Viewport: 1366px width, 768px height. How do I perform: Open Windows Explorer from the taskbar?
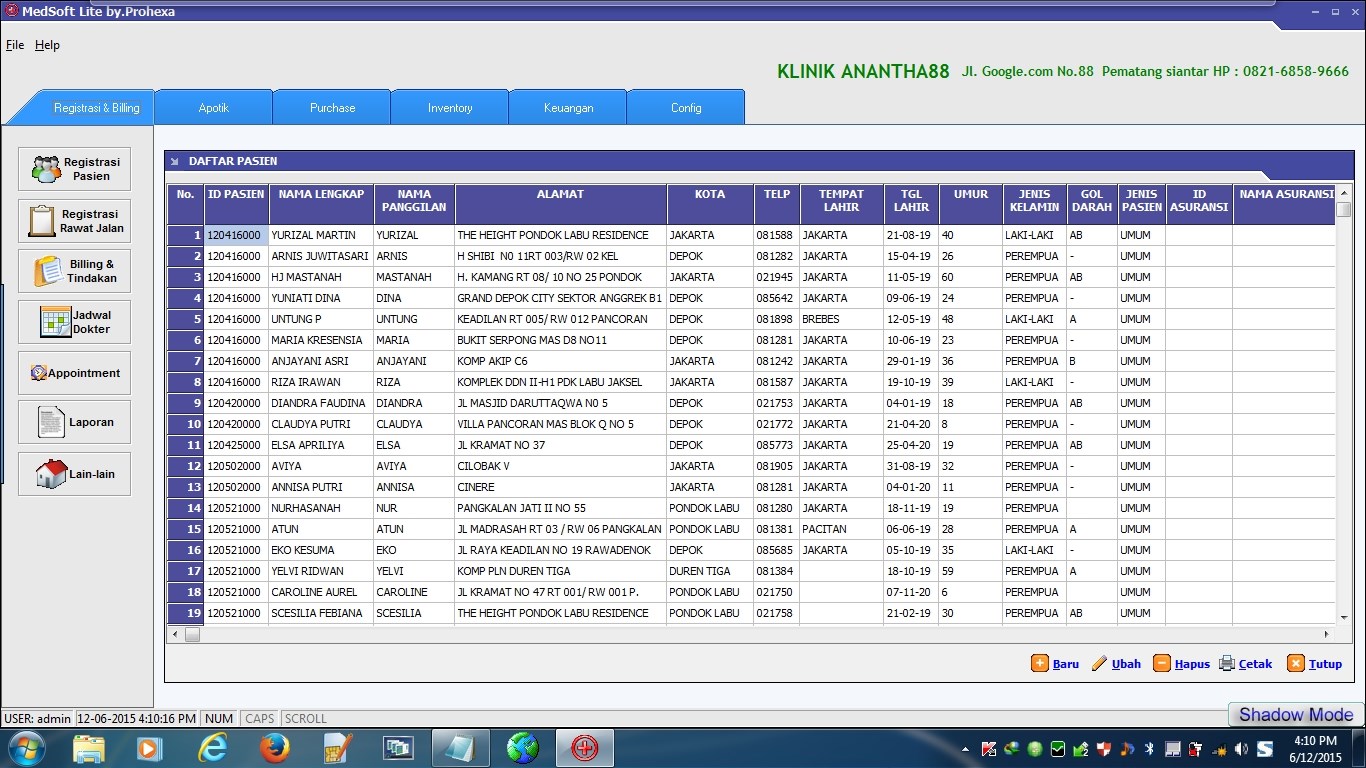pos(89,748)
